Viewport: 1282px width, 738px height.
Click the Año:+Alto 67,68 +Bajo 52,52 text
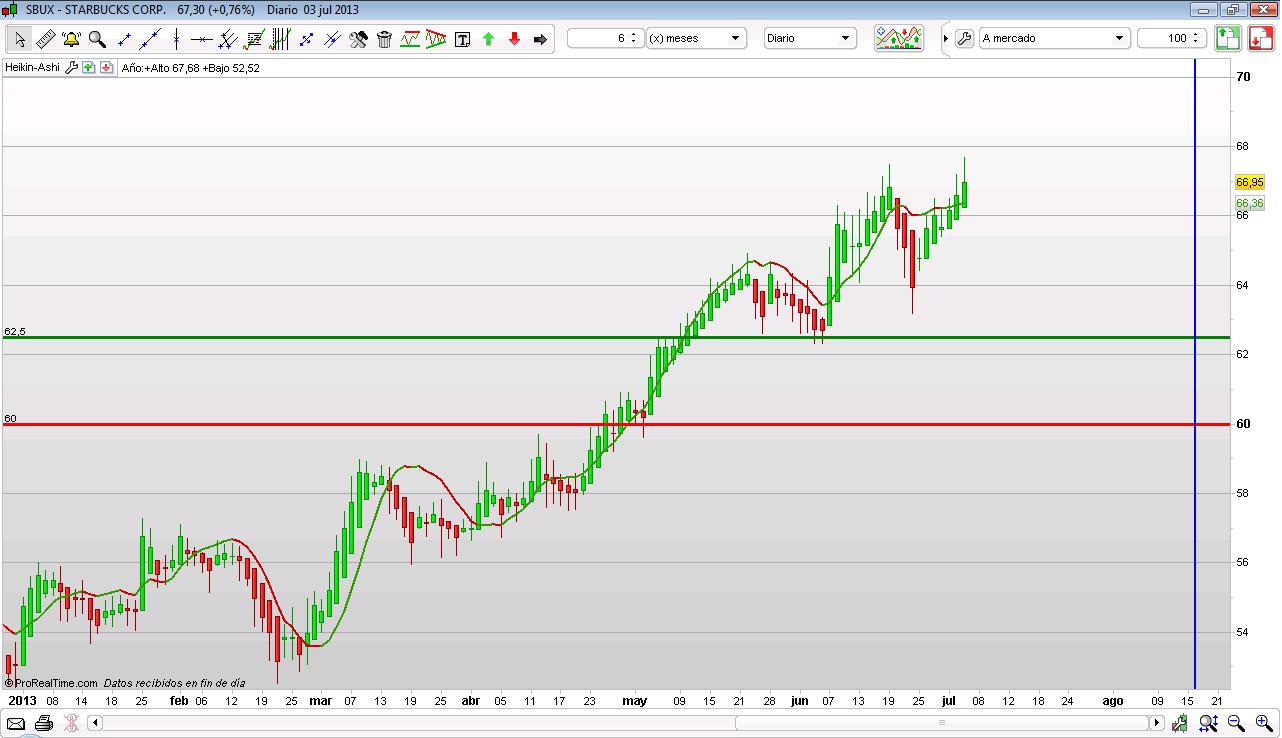190,68
